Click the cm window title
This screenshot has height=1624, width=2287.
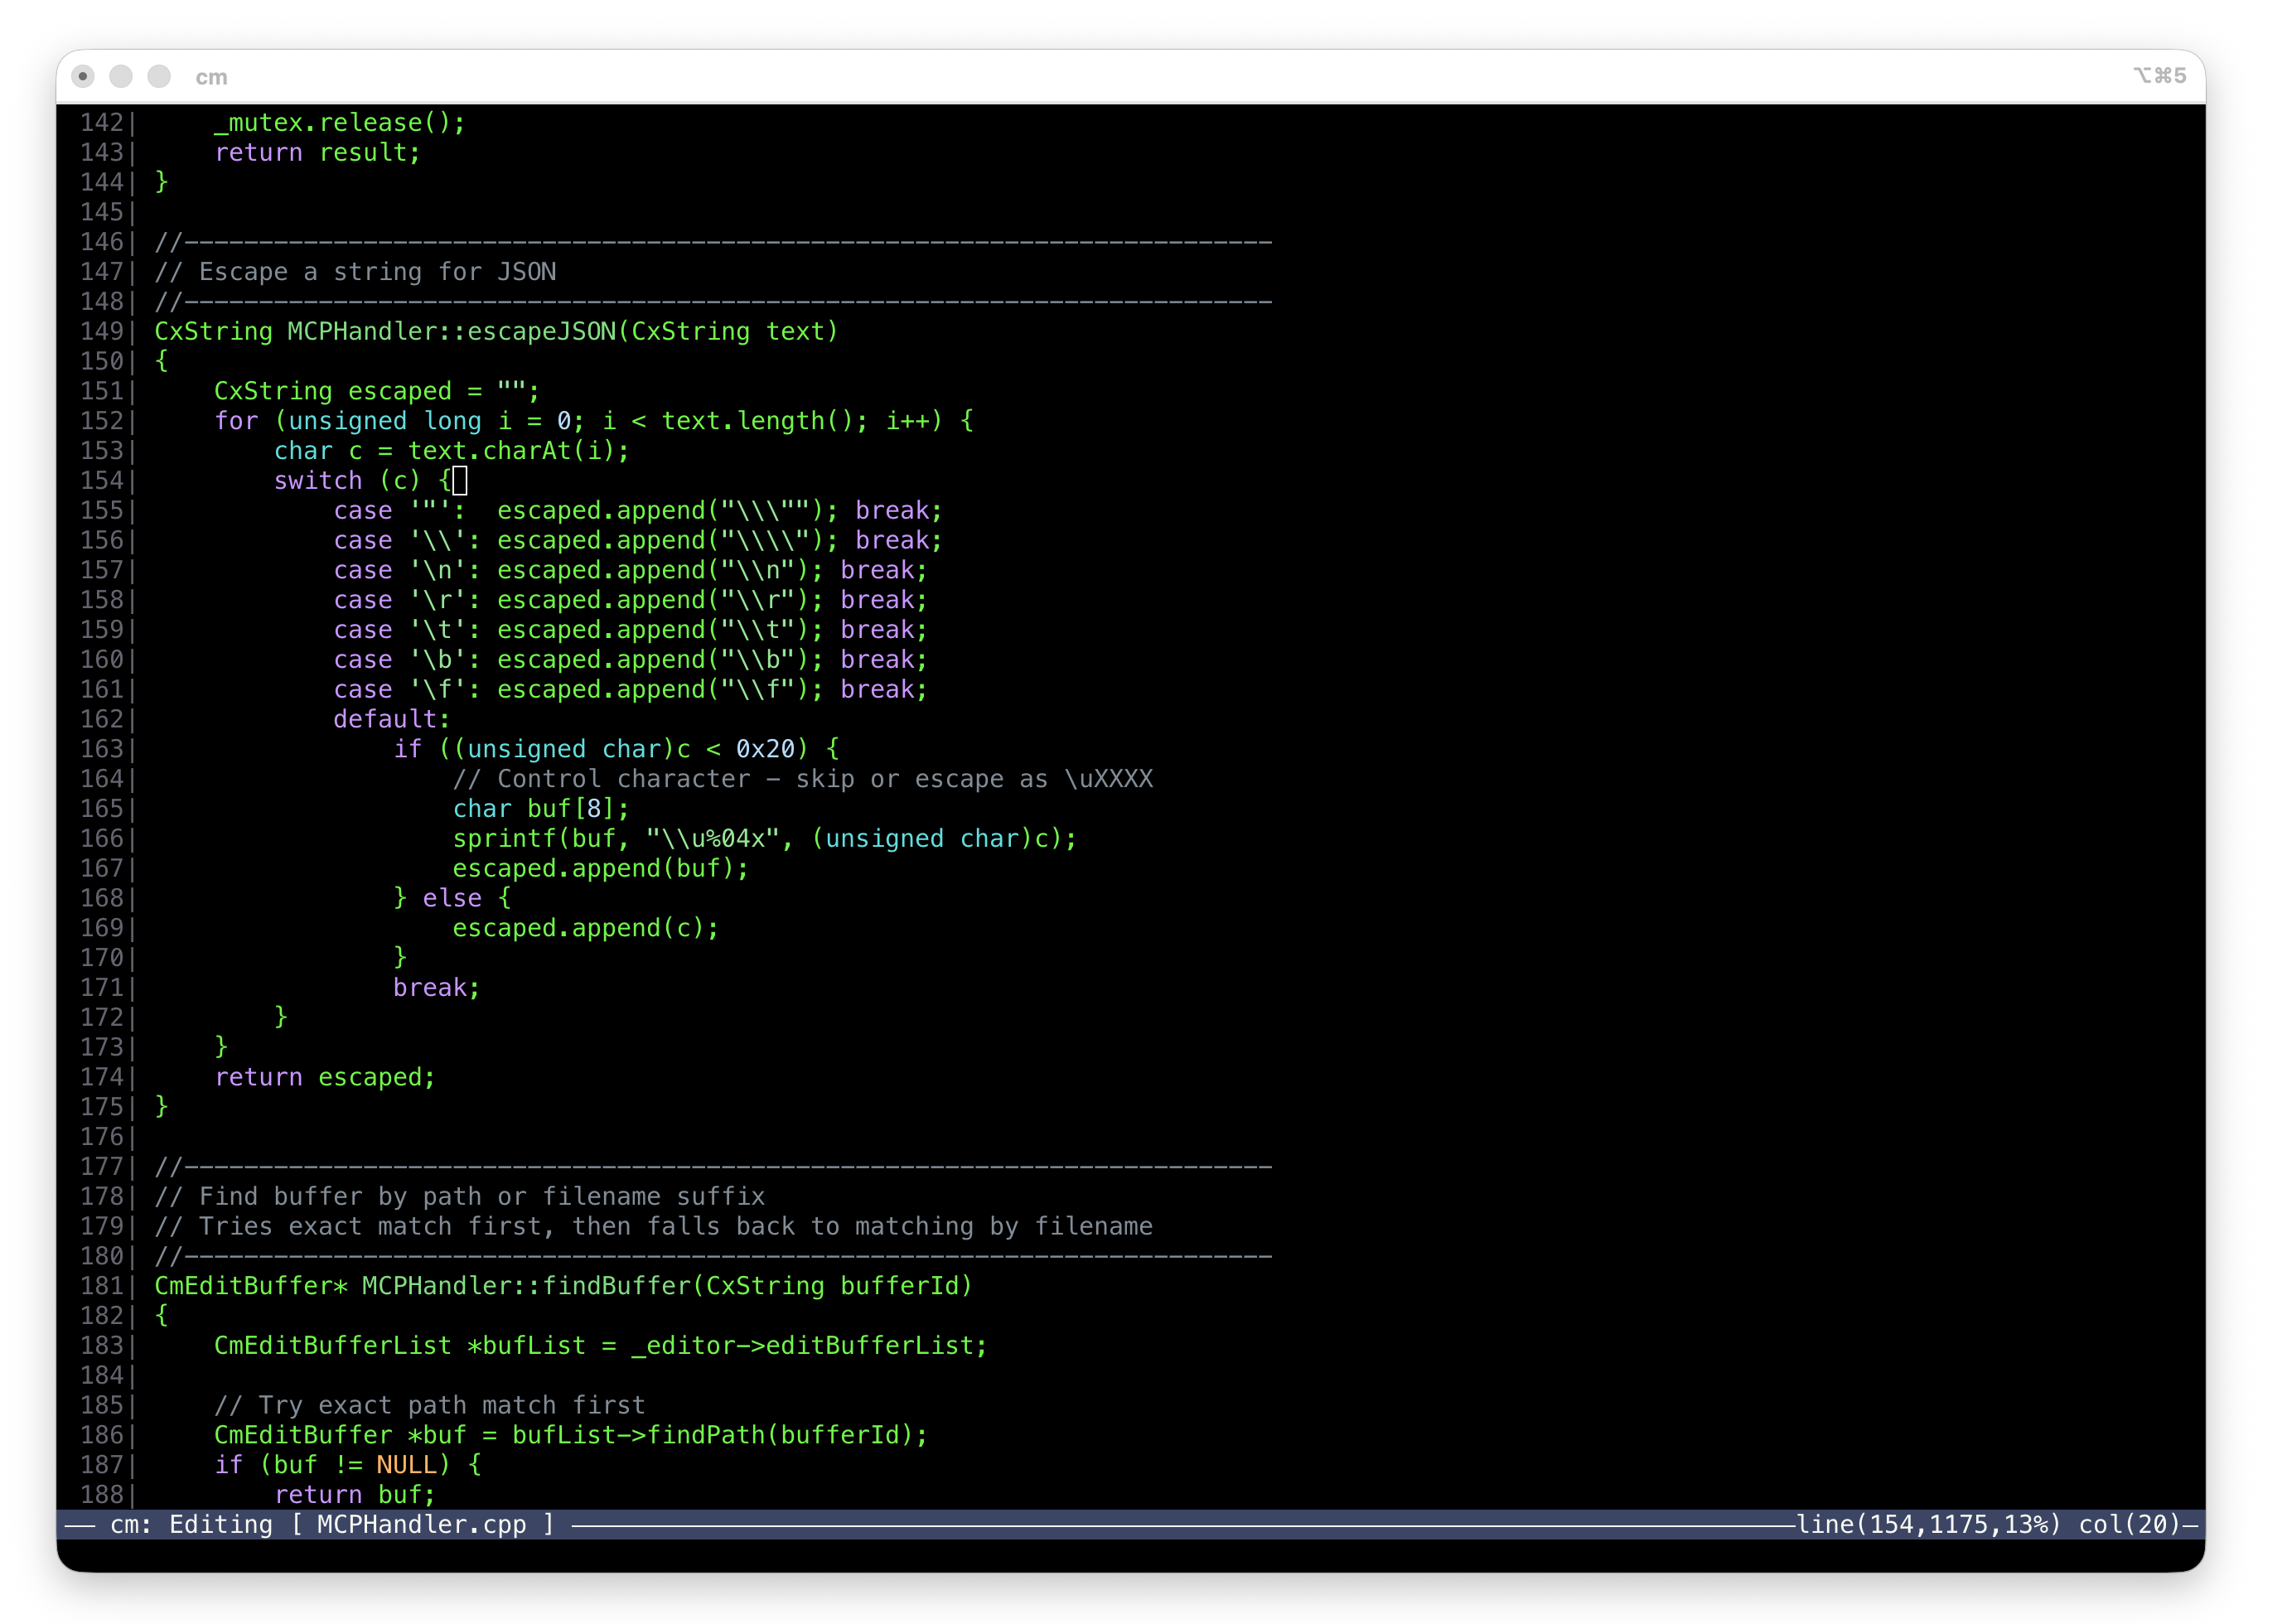(x=211, y=76)
